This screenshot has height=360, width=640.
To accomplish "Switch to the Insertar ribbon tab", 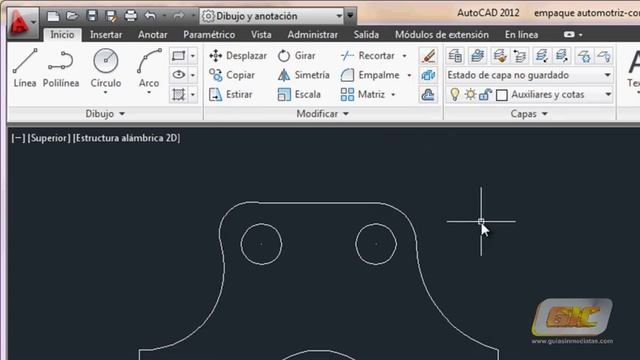I will 106,35.
